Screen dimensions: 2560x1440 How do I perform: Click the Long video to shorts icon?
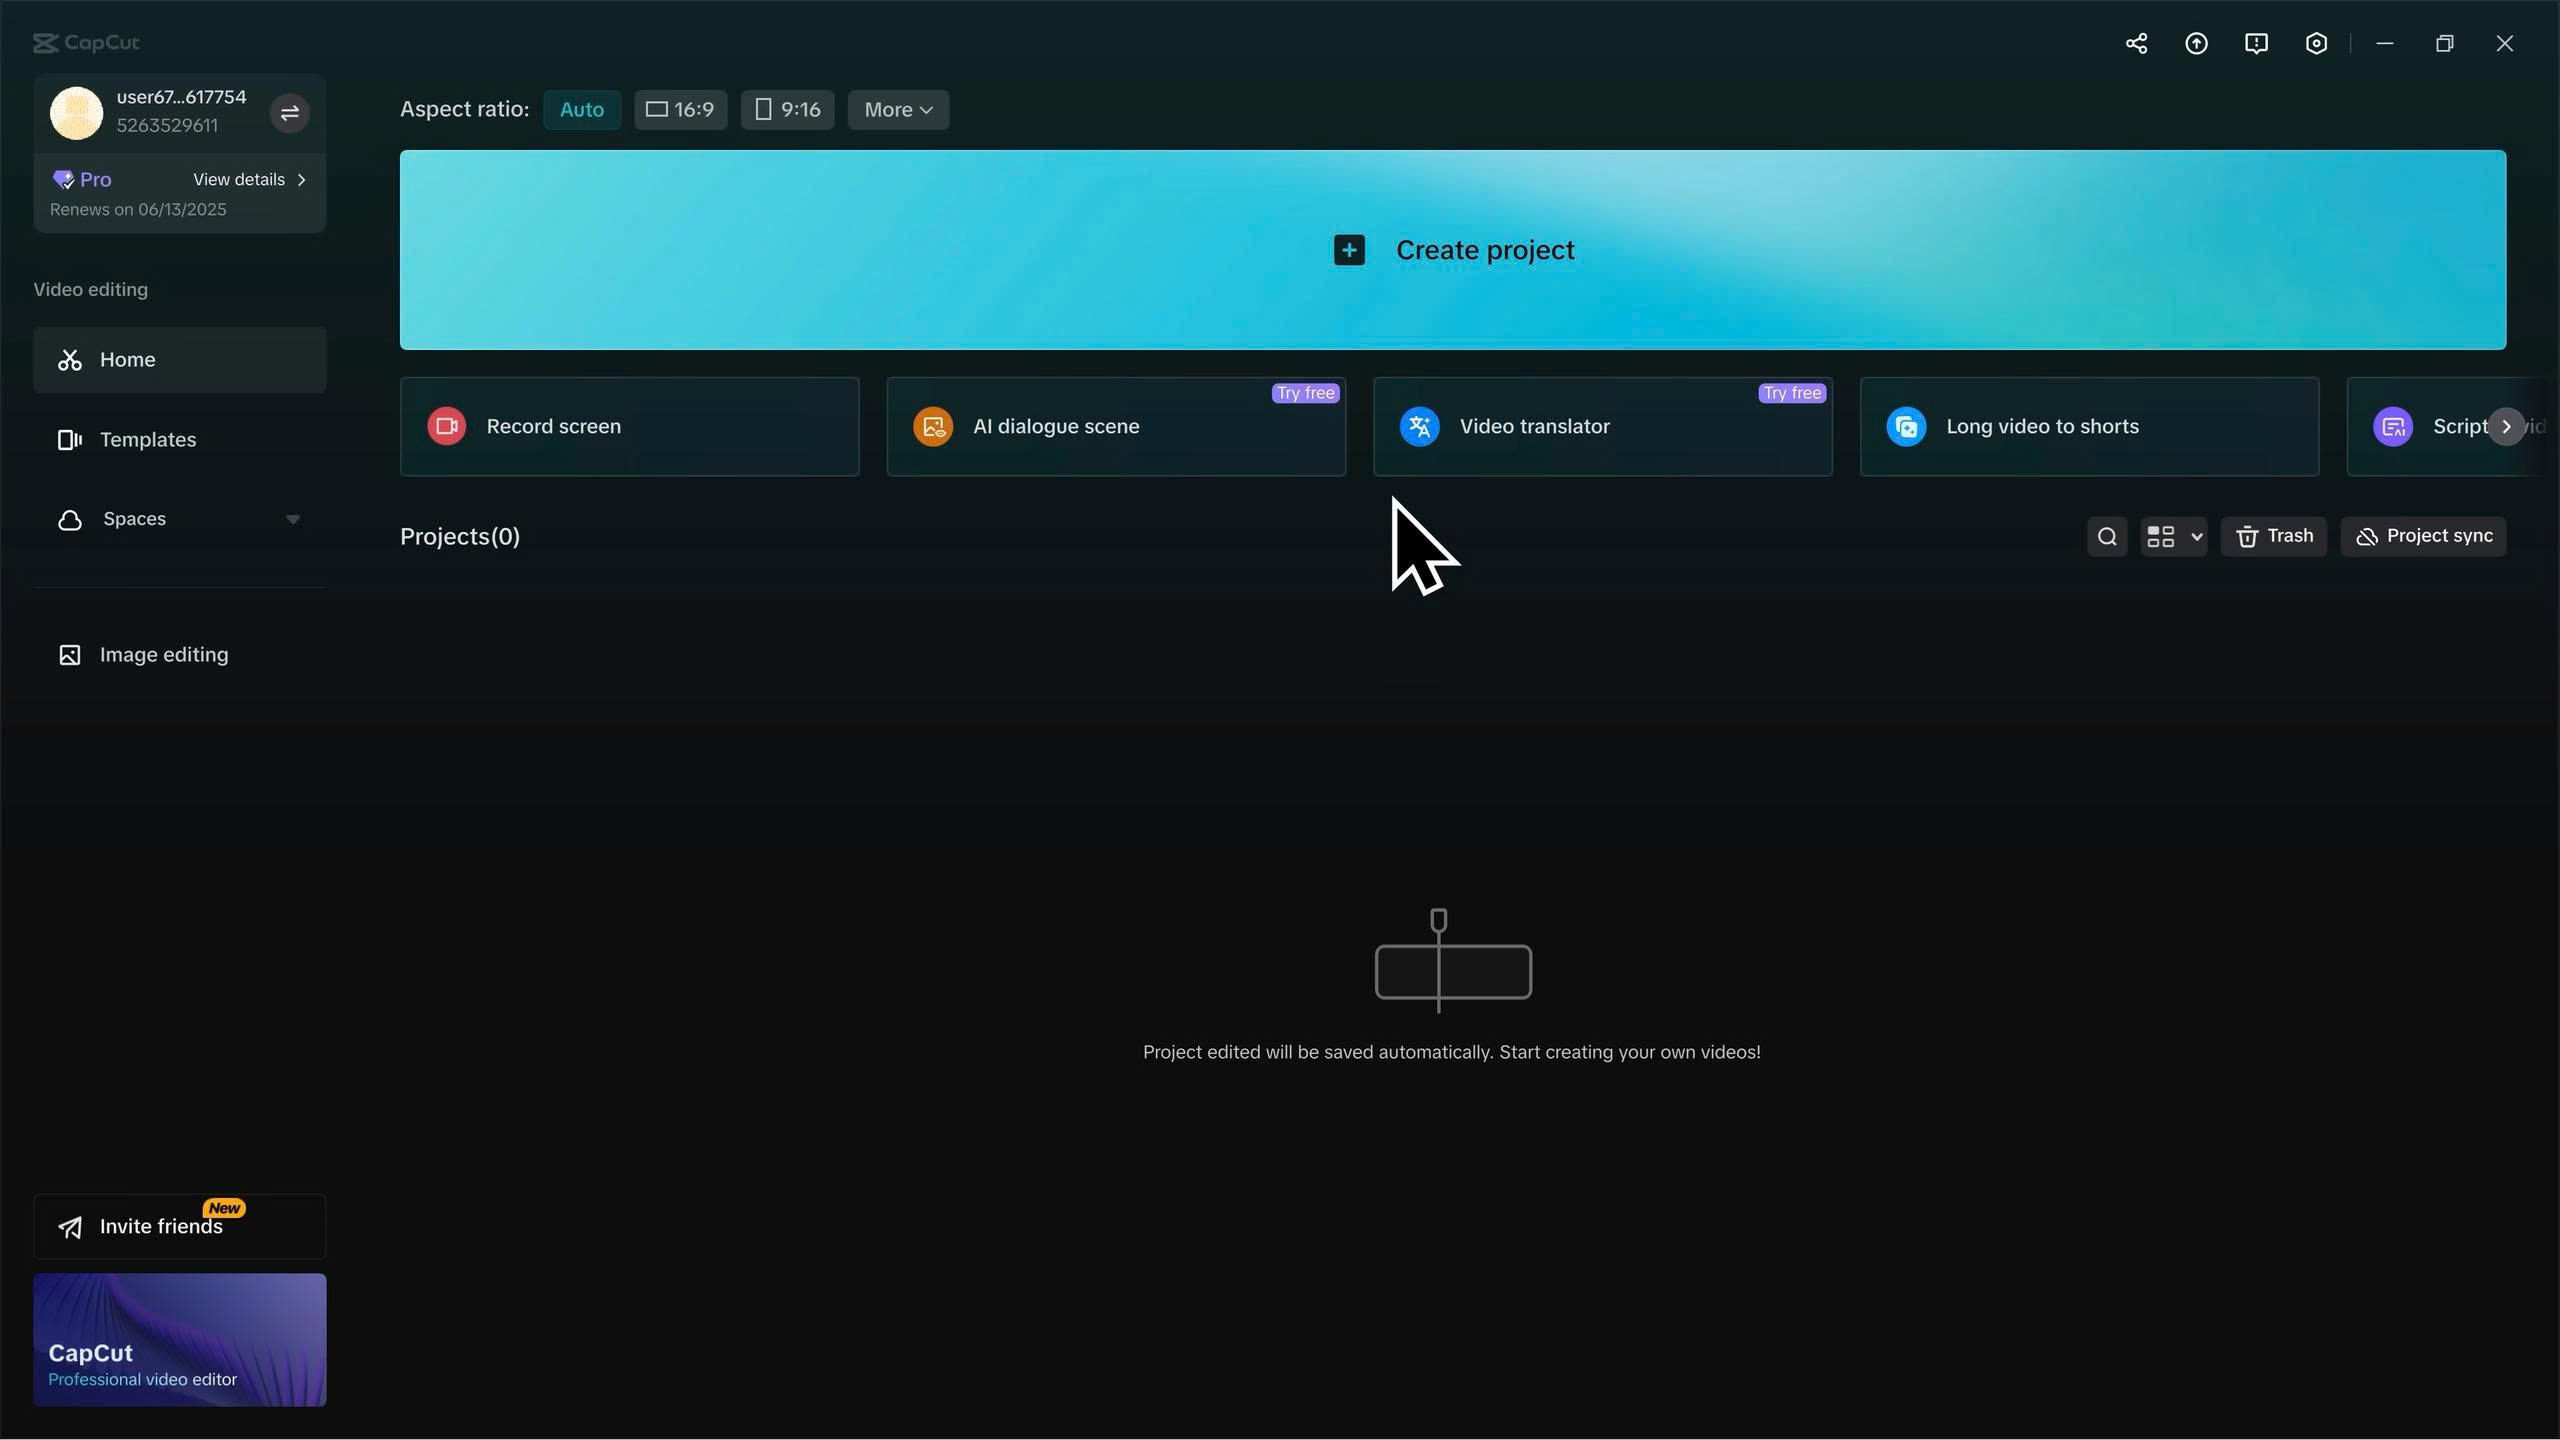tap(1906, 426)
